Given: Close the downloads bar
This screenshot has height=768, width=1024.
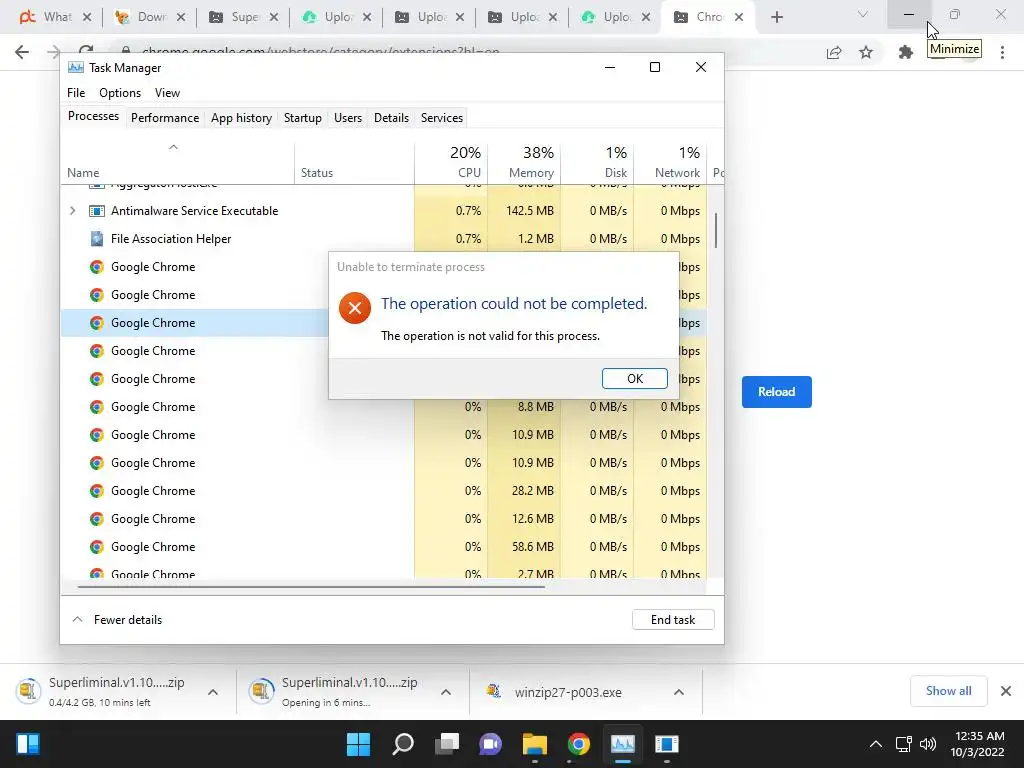Looking at the screenshot, I should tap(1006, 691).
